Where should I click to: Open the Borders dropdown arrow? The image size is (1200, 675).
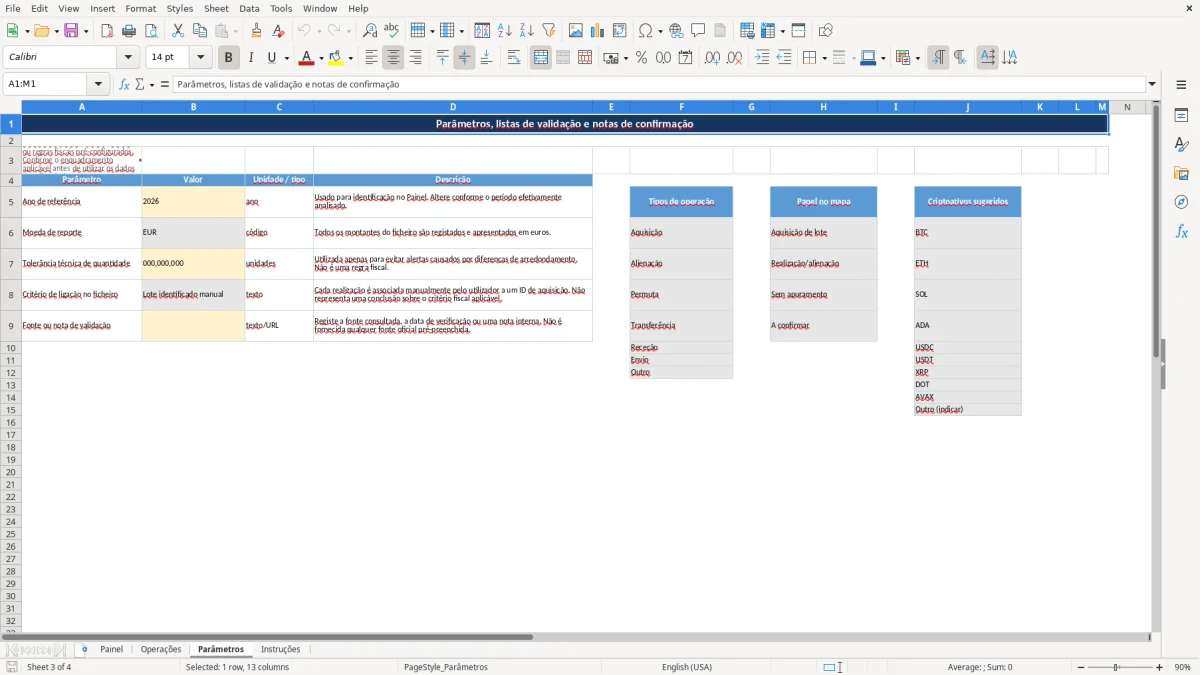pos(823,58)
